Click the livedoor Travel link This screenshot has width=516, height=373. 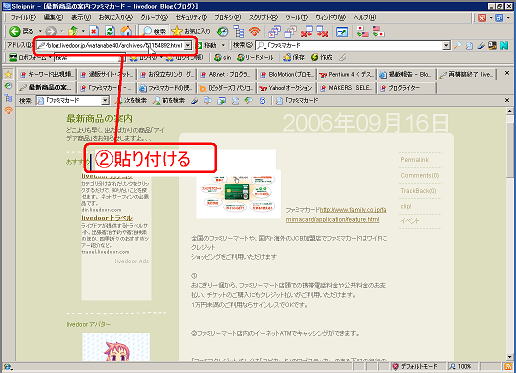[x=107, y=218]
